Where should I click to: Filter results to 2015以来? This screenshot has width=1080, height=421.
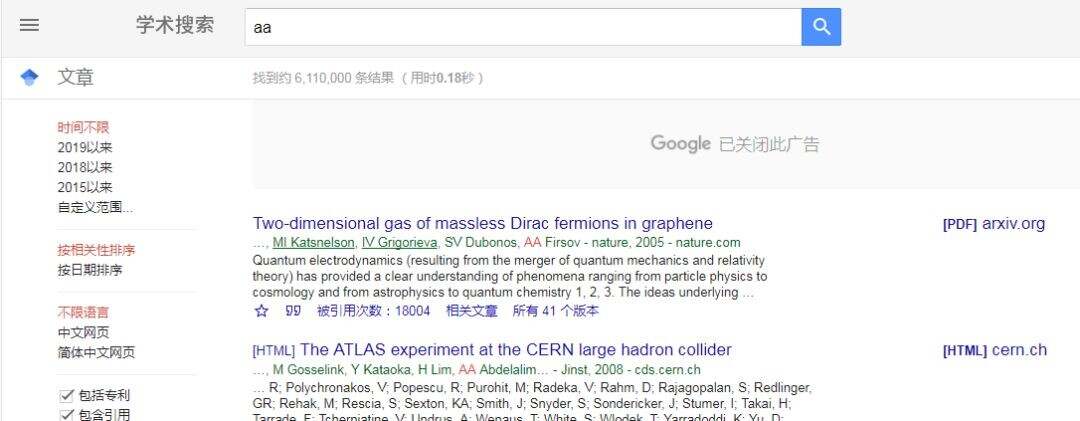pyautogui.click(x=85, y=187)
